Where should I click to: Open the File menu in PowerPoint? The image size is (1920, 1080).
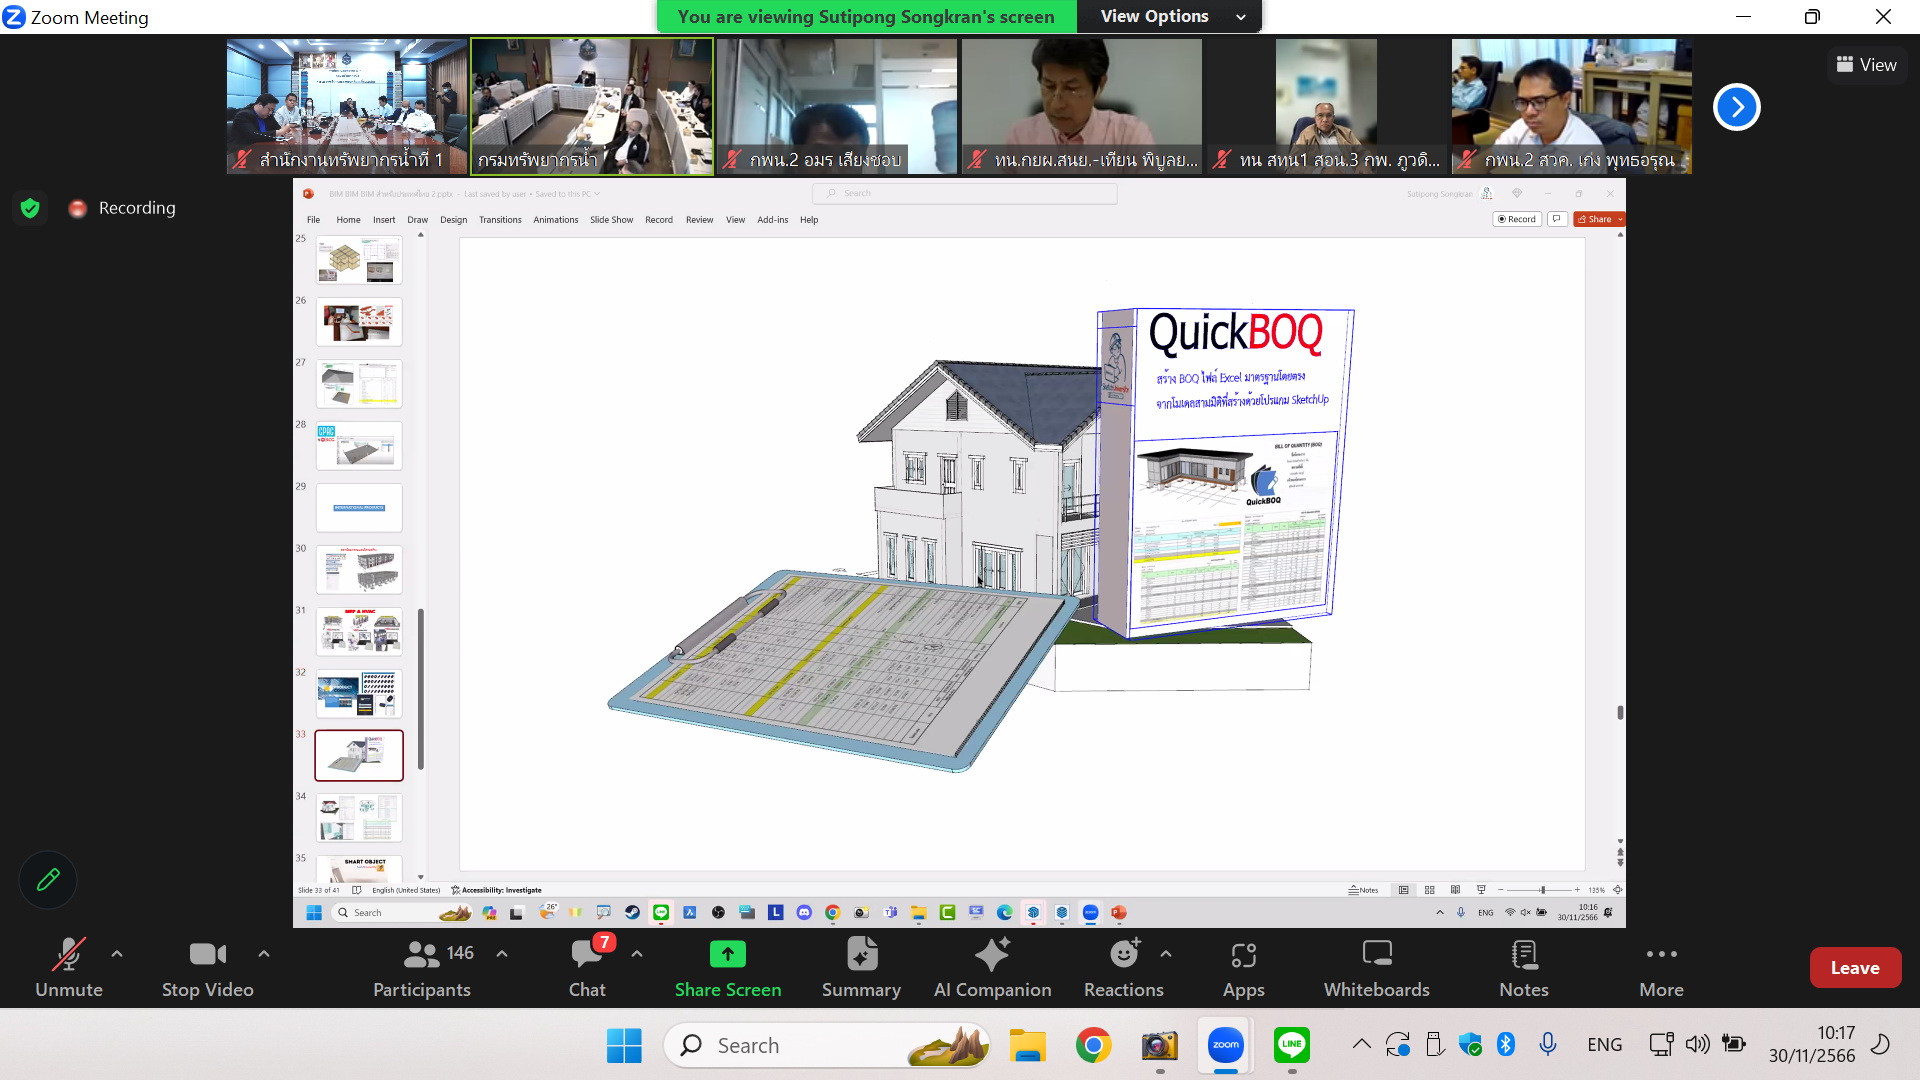(x=314, y=220)
